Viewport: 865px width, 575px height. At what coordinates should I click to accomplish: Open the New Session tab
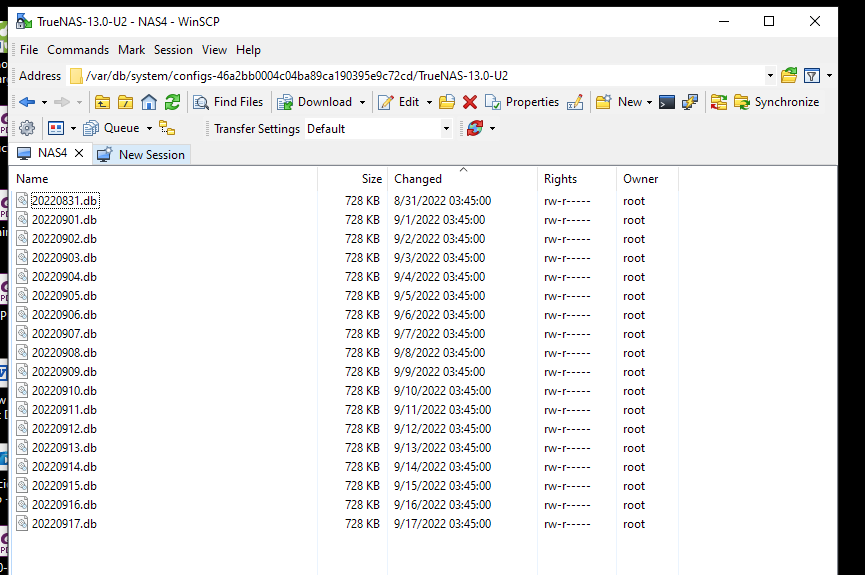click(141, 155)
